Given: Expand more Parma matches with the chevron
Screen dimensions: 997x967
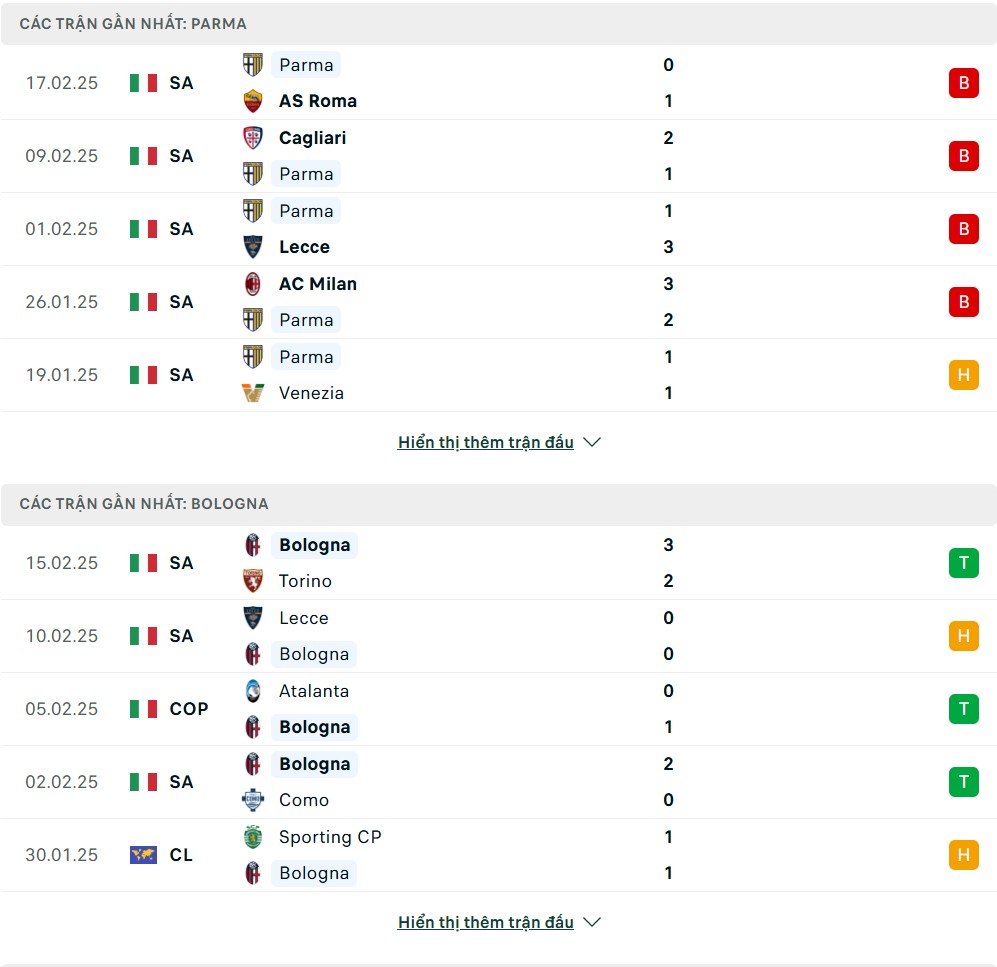Looking at the screenshot, I should tap(592, 442).
